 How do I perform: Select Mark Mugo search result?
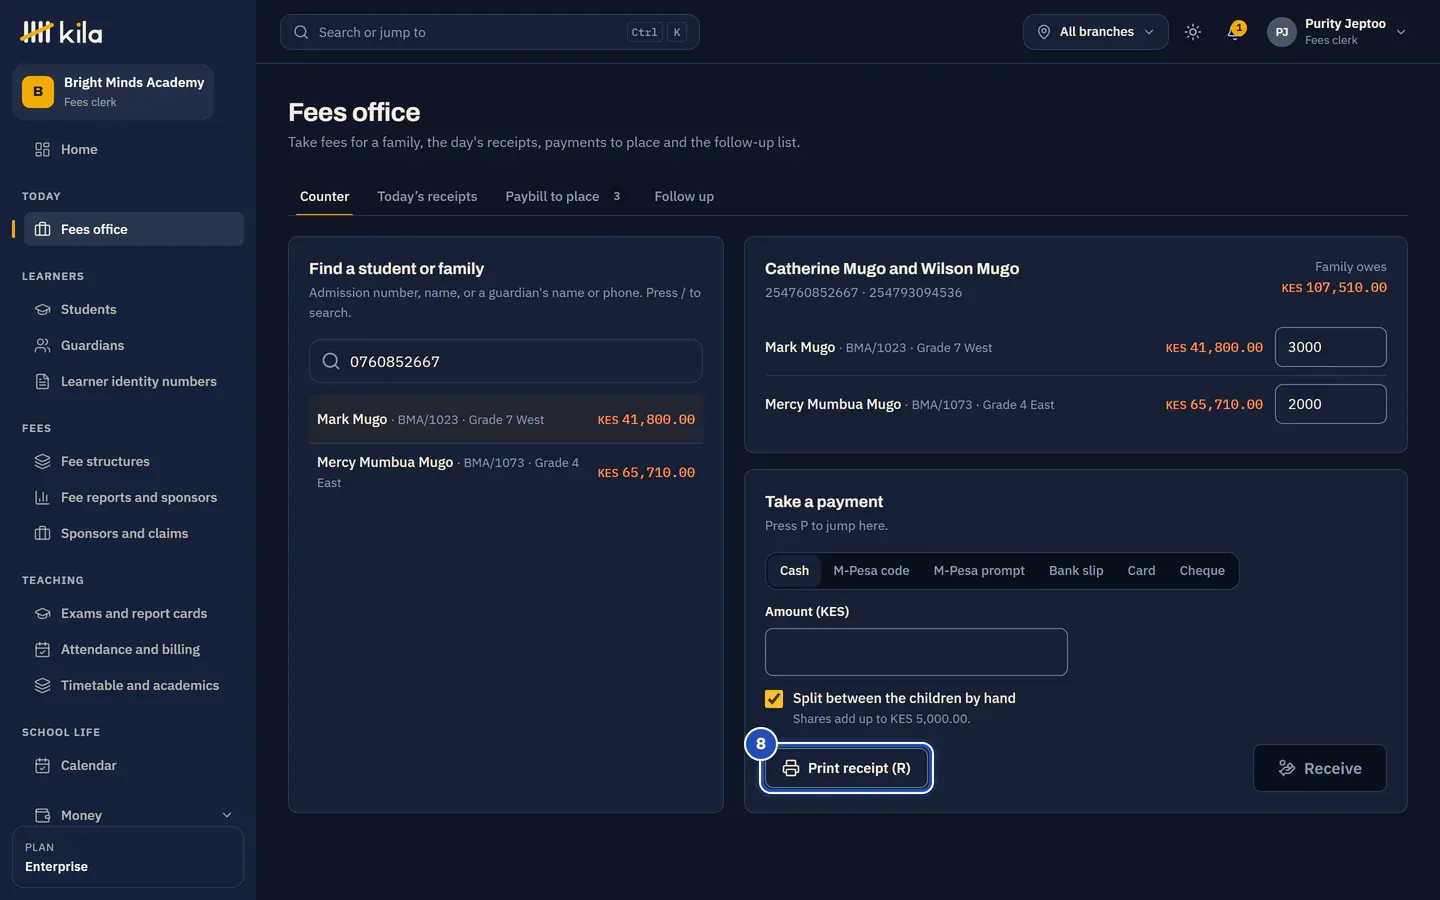(x=506, y=419)
